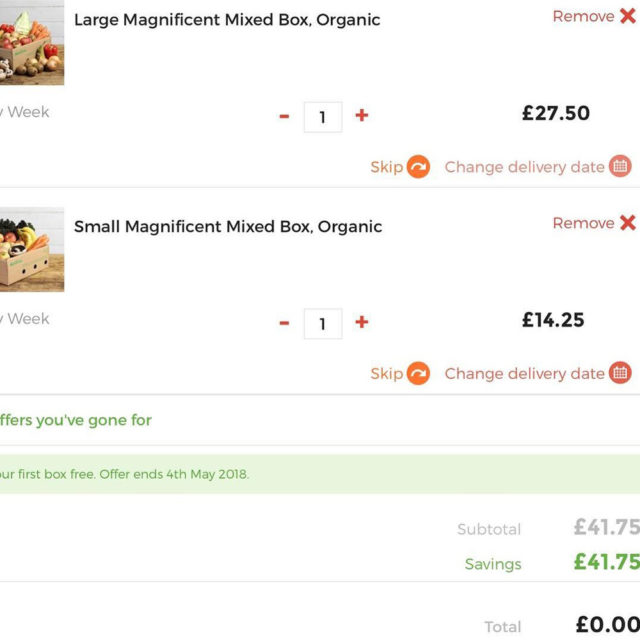640x640 pixels.
Task: Decrease the Large Mixed Box quantity with minus
Action: (284, 117)
